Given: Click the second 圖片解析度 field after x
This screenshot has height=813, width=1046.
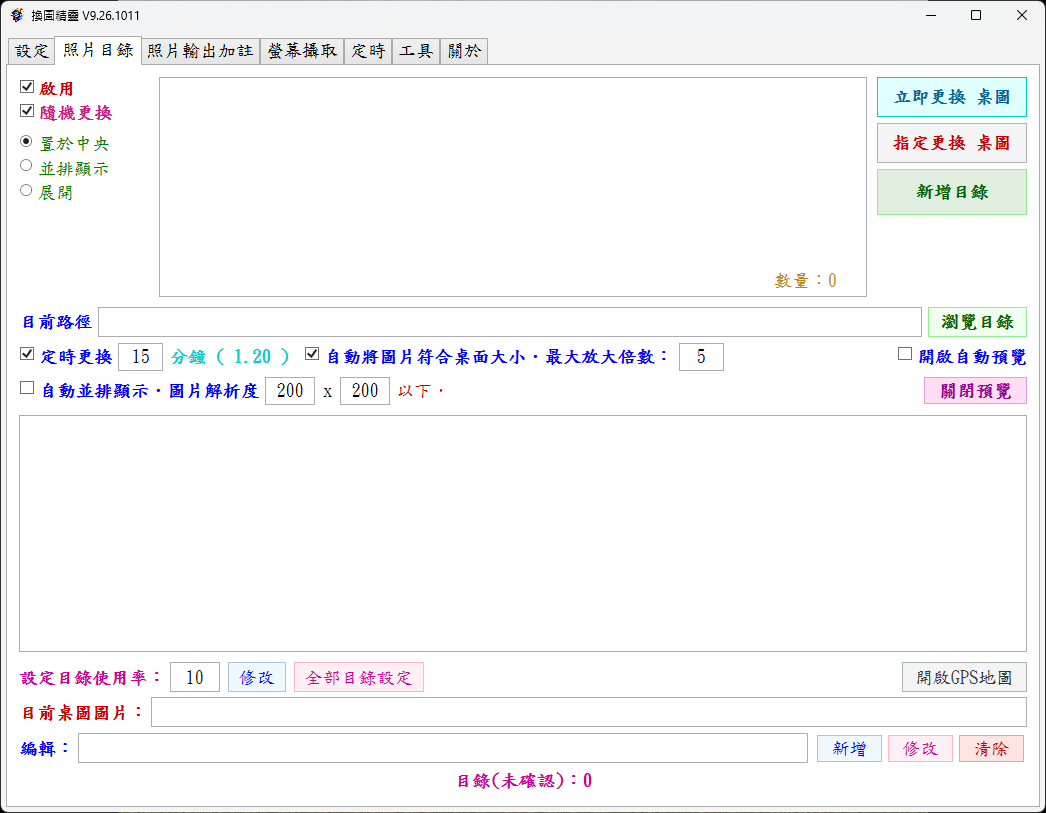Looking at the screenshot, I should (x=365, y=391).
